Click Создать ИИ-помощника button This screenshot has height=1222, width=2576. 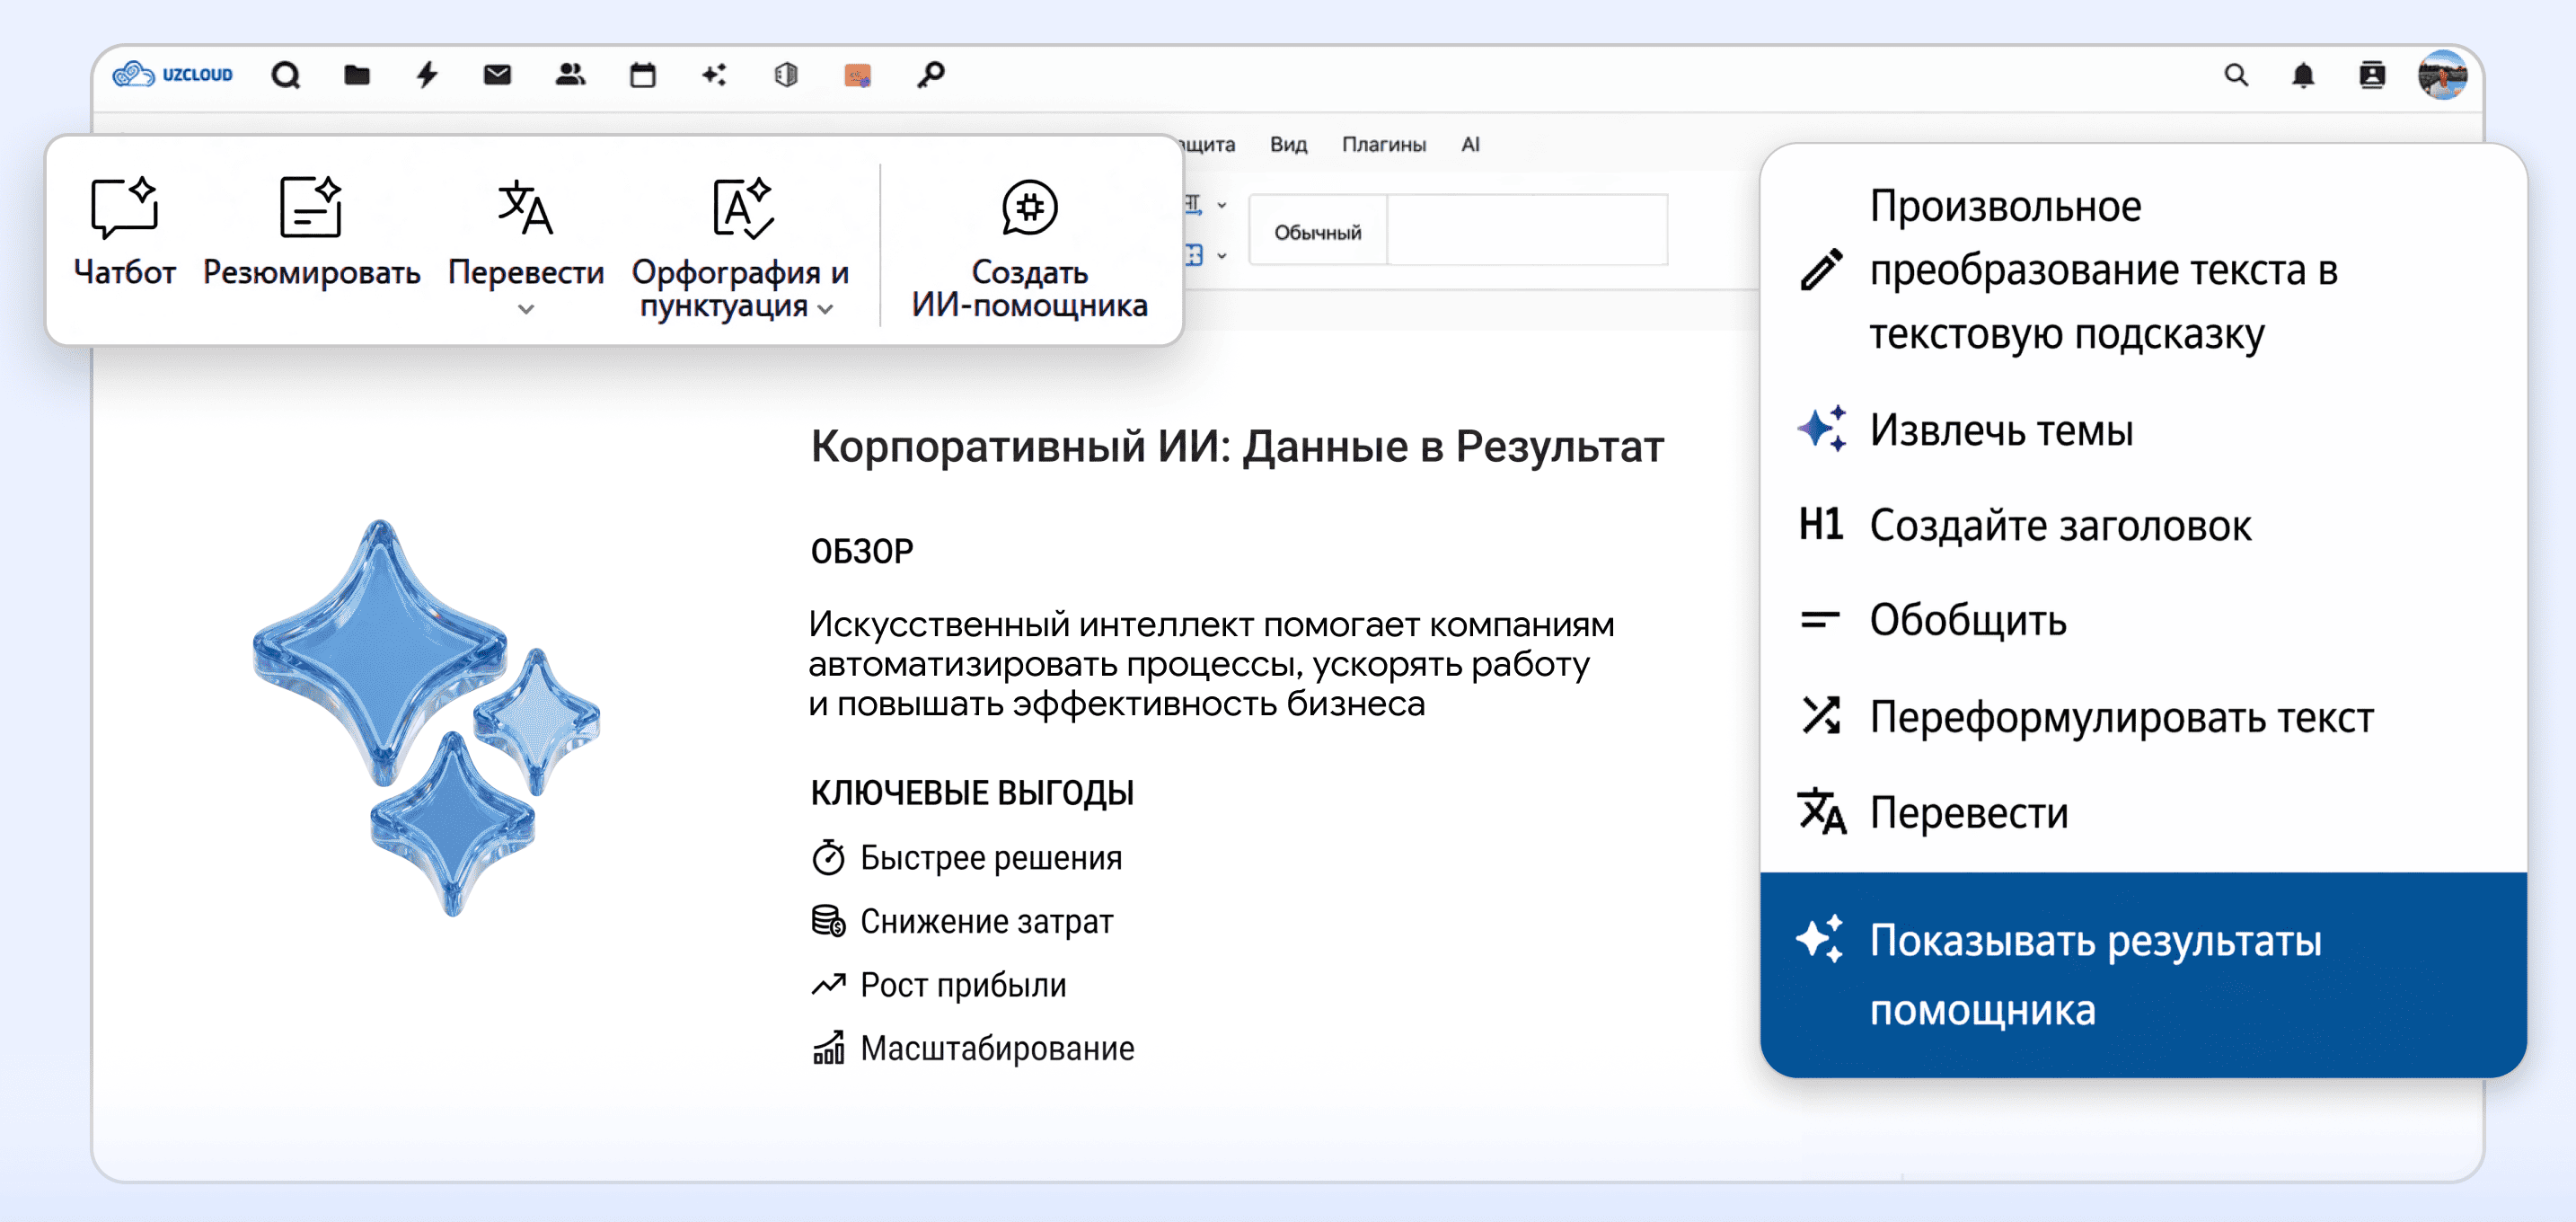click(x=1029, y=247)
